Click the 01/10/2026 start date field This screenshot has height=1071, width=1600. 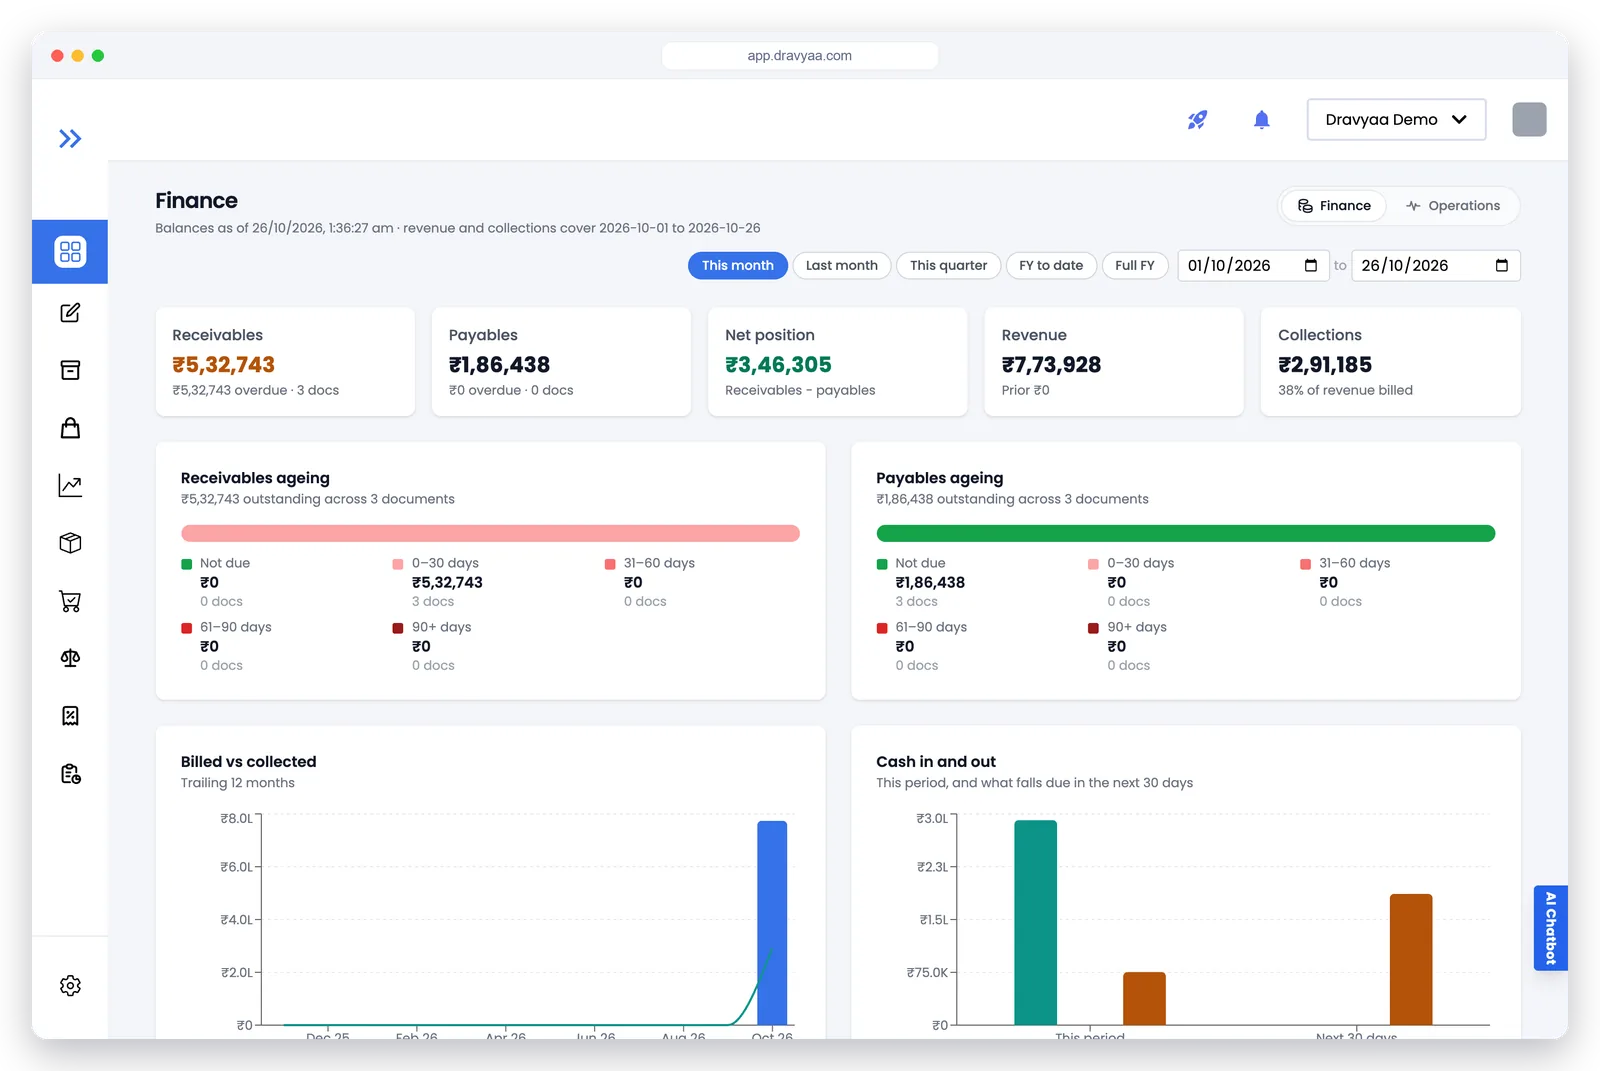coord(1253,265)
